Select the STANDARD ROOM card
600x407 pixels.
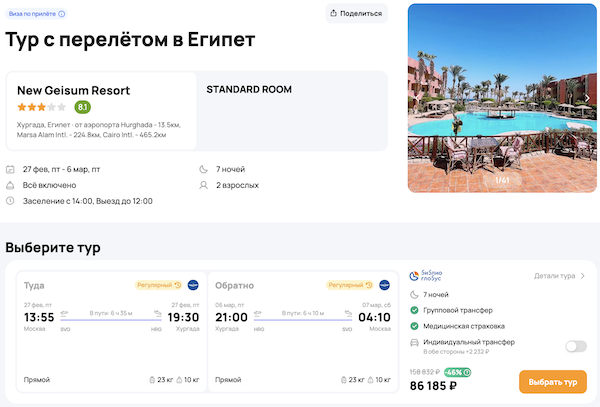(x=292, y=110)
